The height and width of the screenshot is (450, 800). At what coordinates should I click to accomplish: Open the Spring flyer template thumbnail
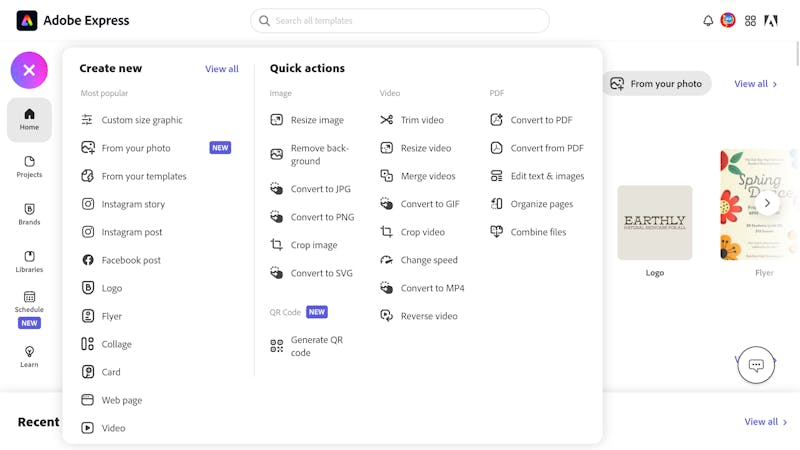click(x=759, y=205)
